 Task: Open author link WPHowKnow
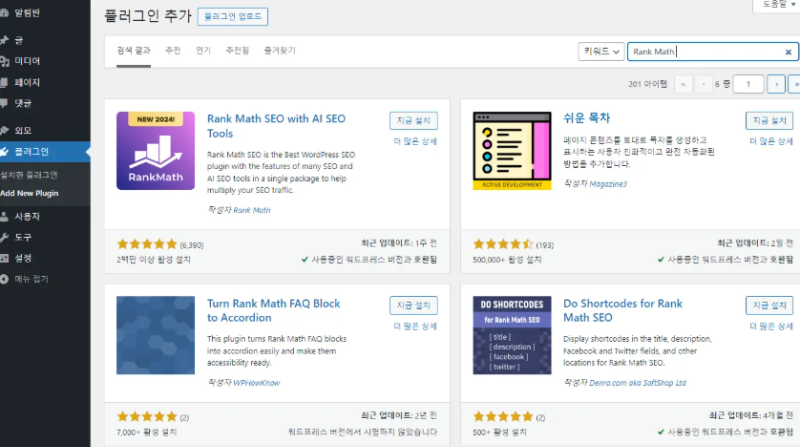[x=256, y=383]
